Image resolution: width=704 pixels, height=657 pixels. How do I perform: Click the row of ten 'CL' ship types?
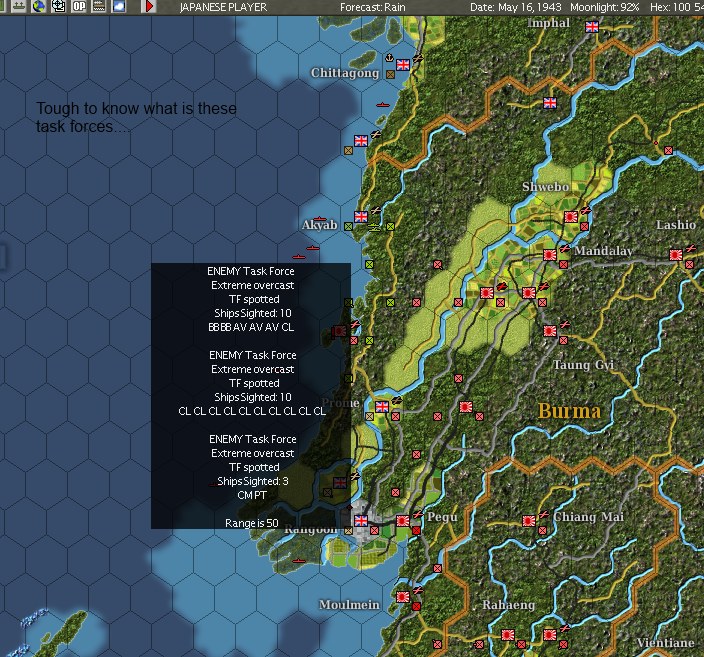tap(252, 411)
